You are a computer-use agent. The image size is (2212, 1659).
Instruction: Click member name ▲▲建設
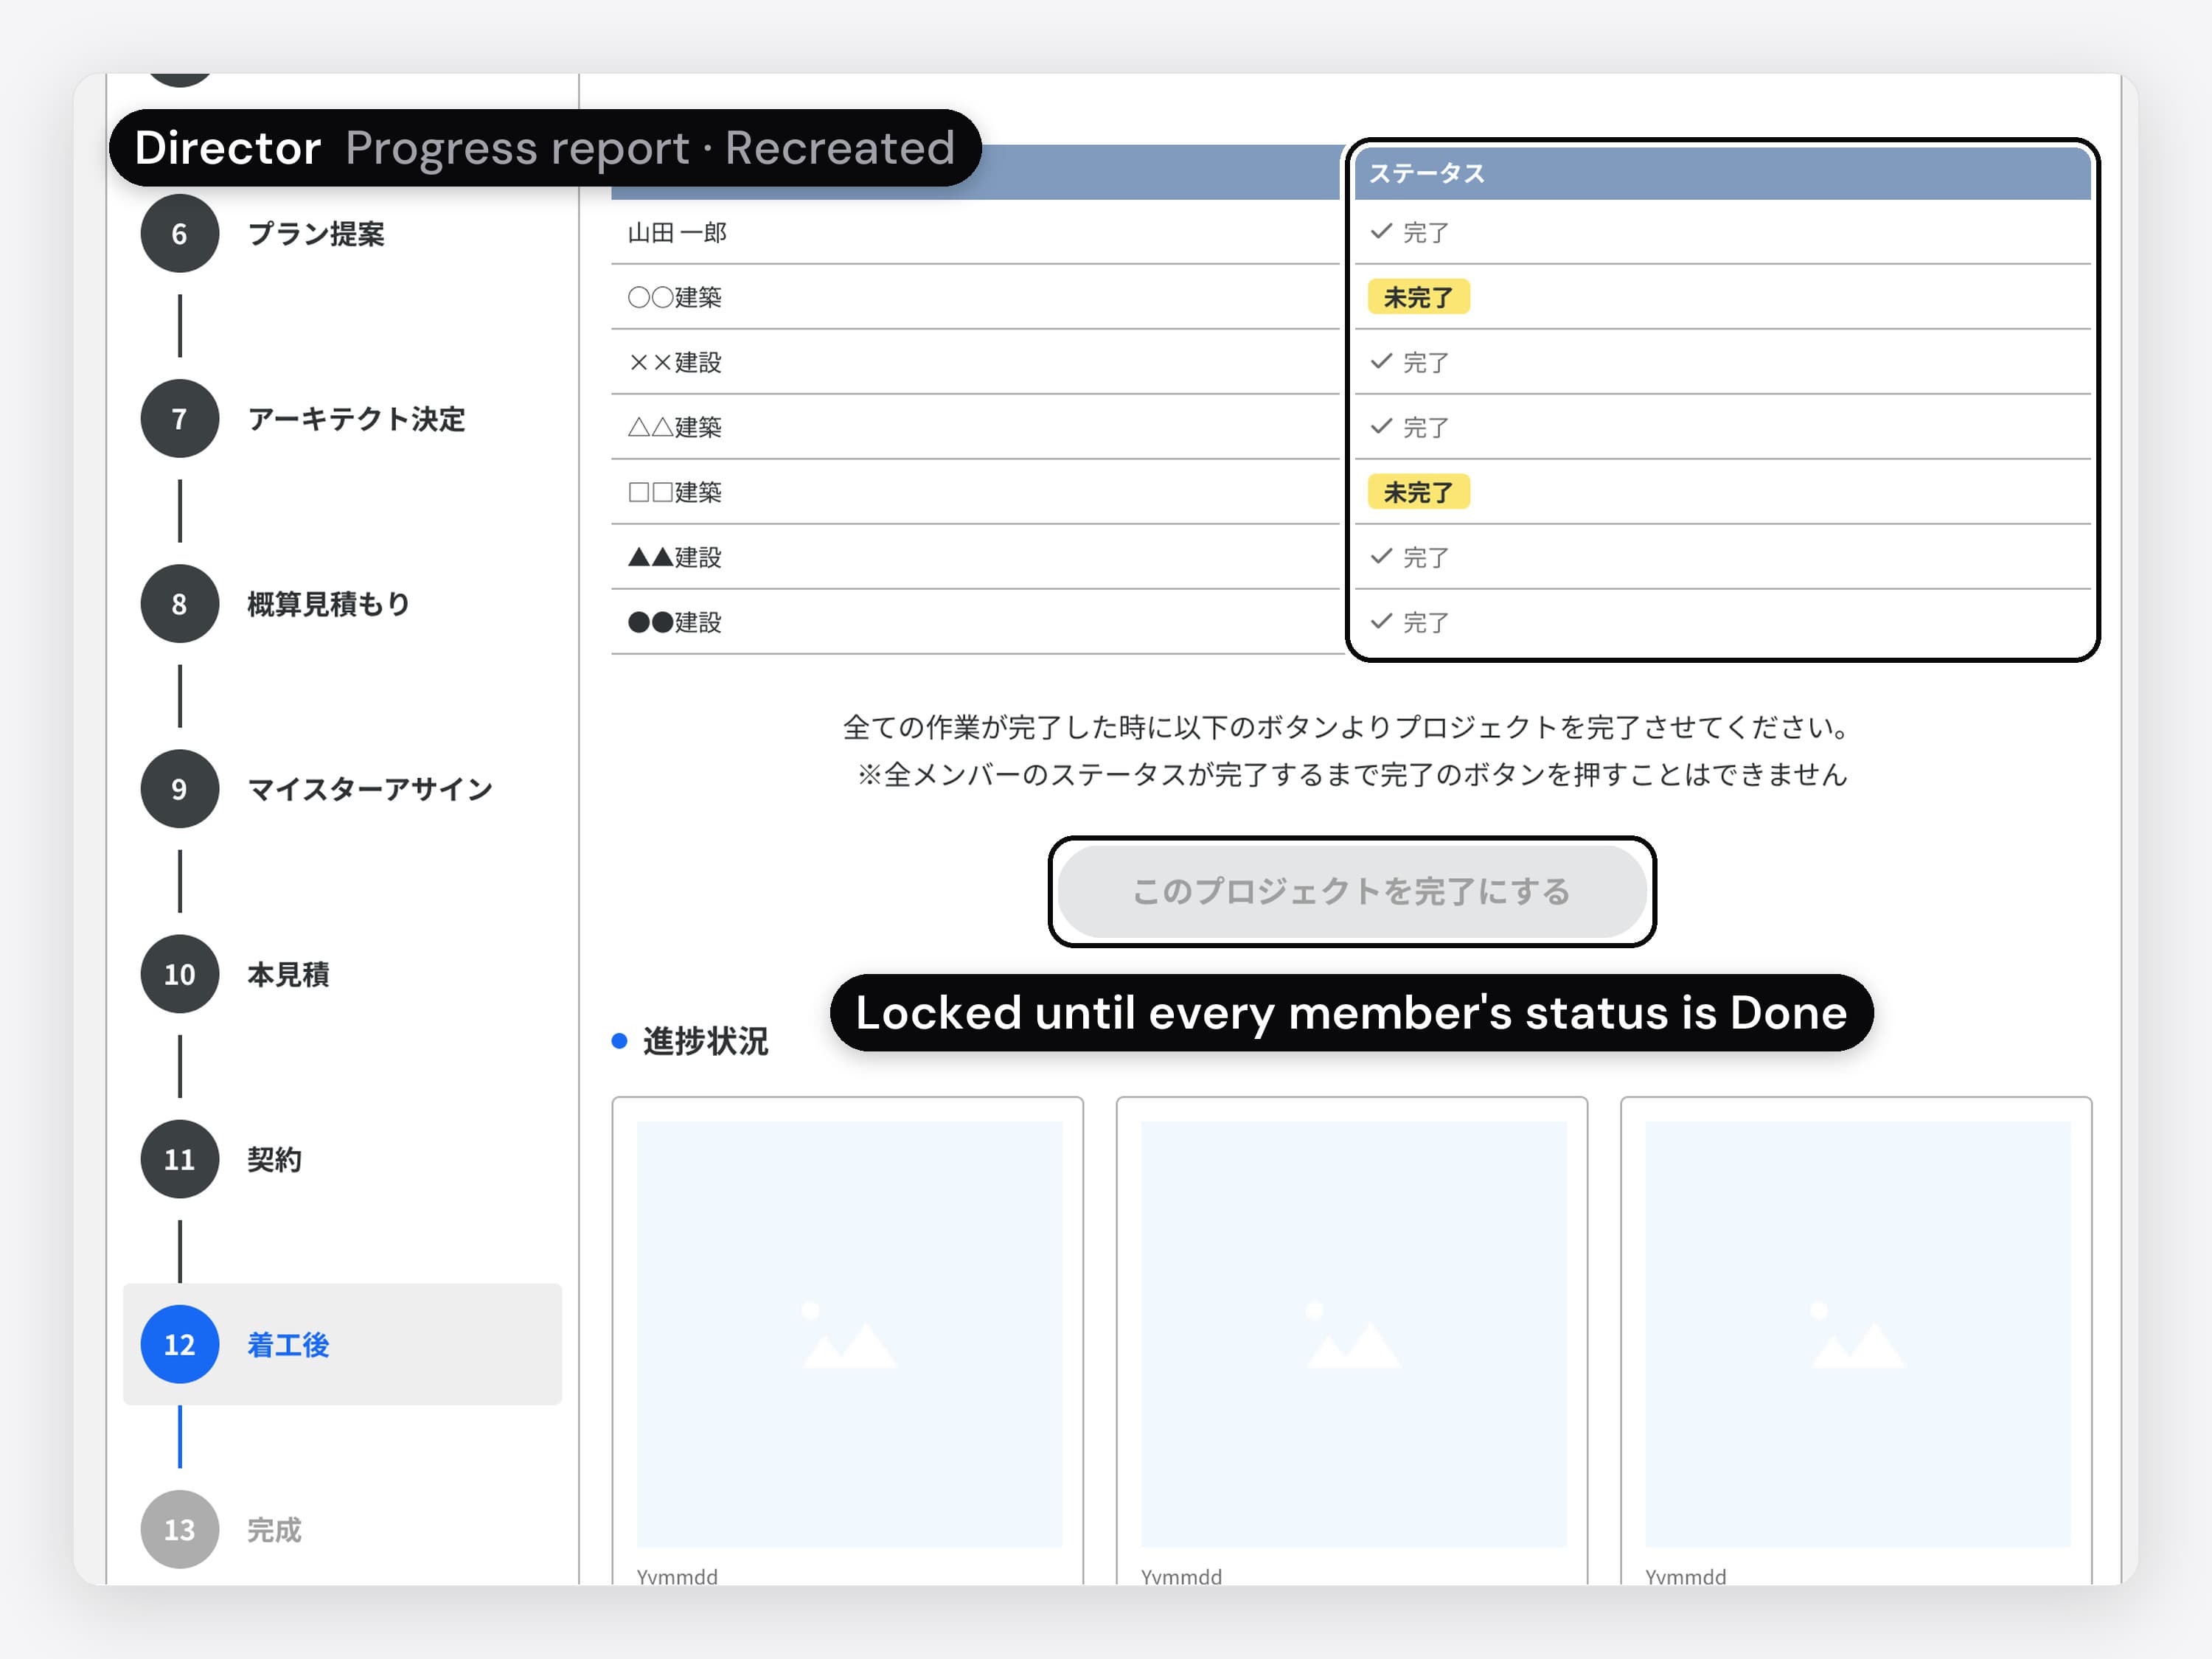pyautogui.click(x=675, y=557)
